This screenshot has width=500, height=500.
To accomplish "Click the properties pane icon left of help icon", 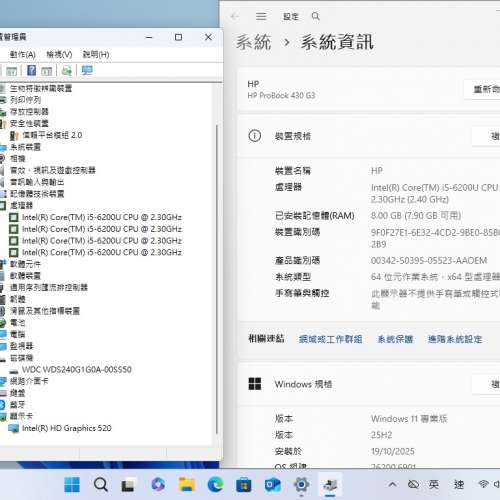I will click(x=11, y=71).
